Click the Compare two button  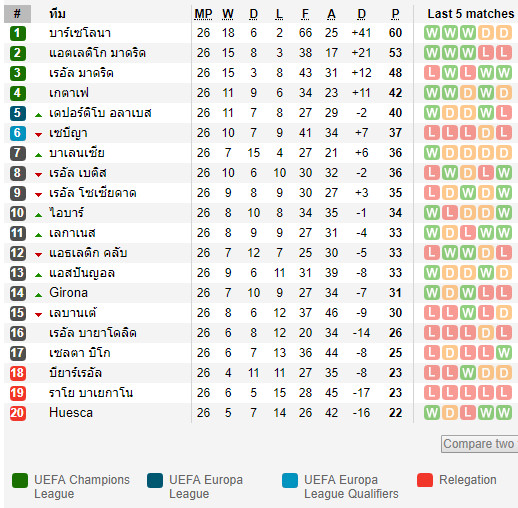[479, 444]
